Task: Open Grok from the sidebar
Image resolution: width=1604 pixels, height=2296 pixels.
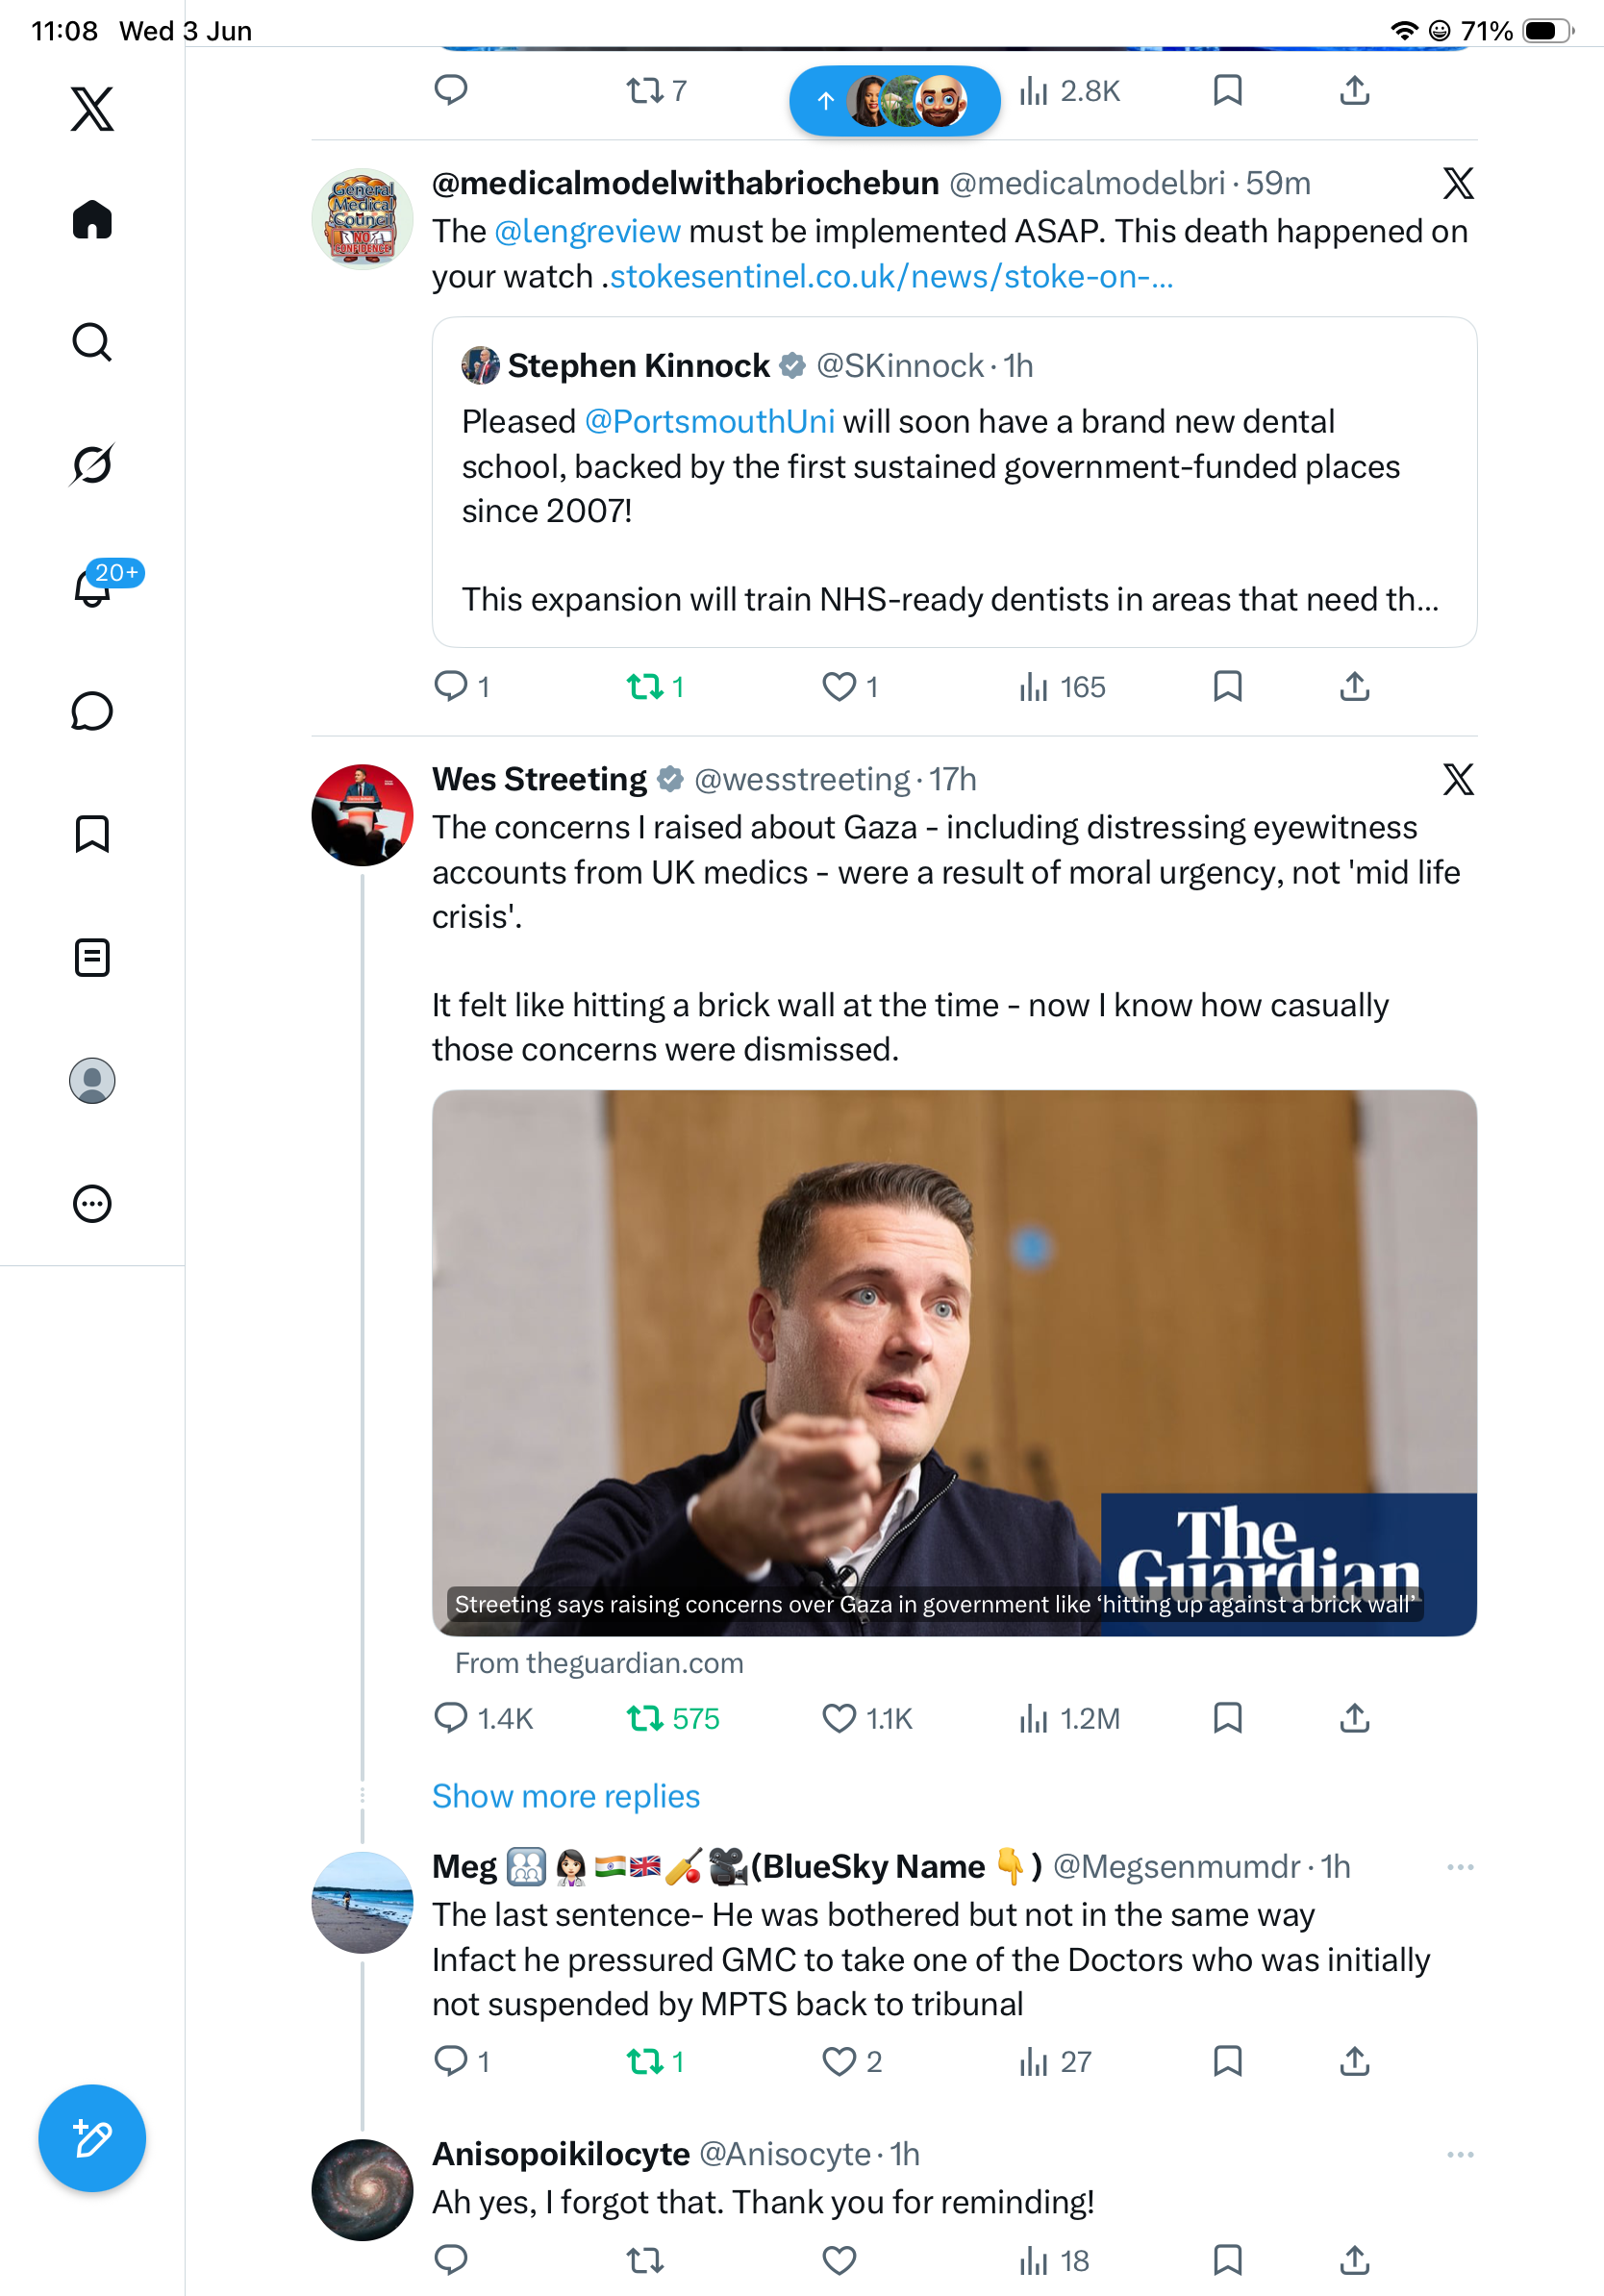Action: pyautogui.click(x=92, y=465)
